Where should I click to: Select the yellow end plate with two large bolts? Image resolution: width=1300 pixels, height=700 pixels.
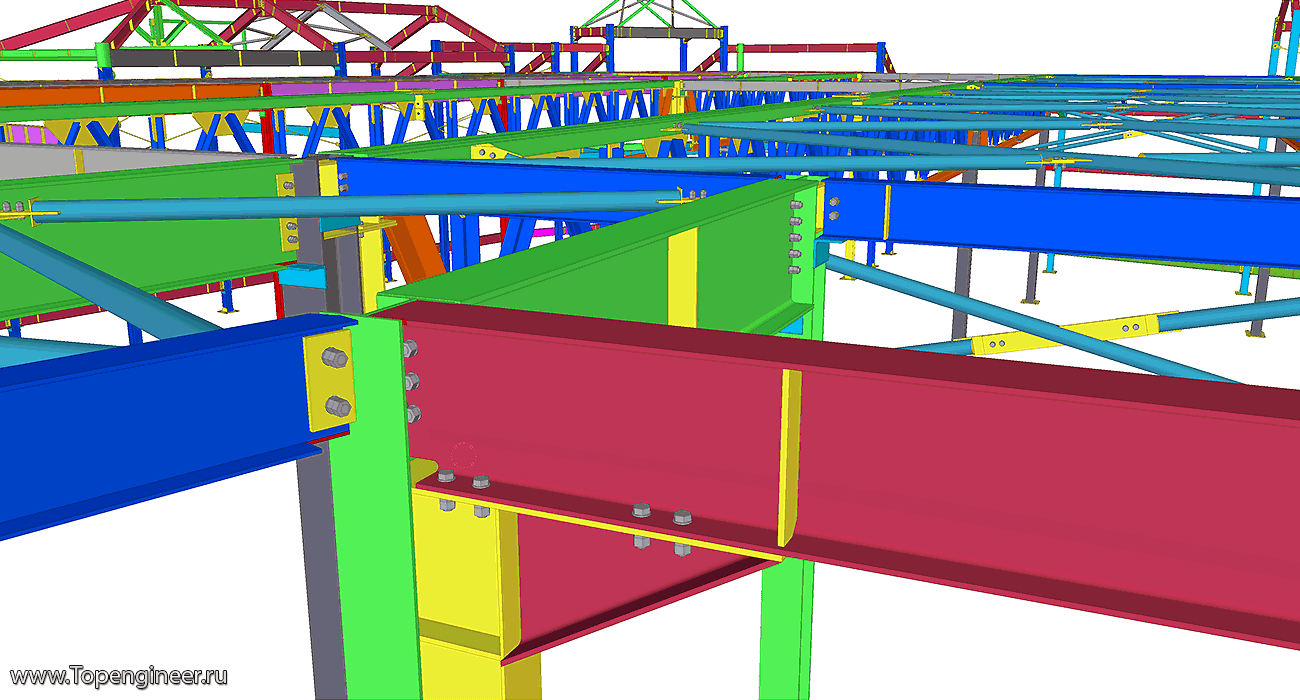pyautogui.click(x=330, y=381)
